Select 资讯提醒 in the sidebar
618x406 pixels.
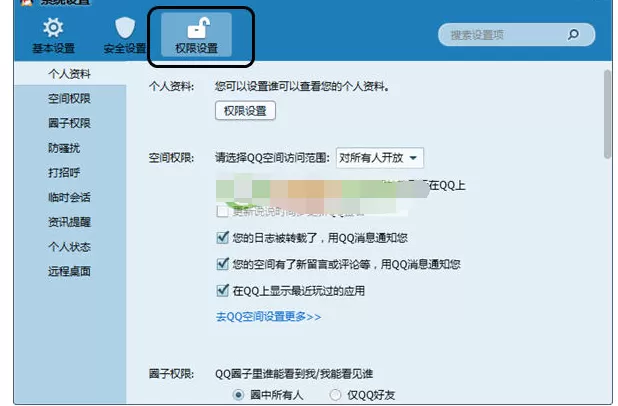(69, 222)
